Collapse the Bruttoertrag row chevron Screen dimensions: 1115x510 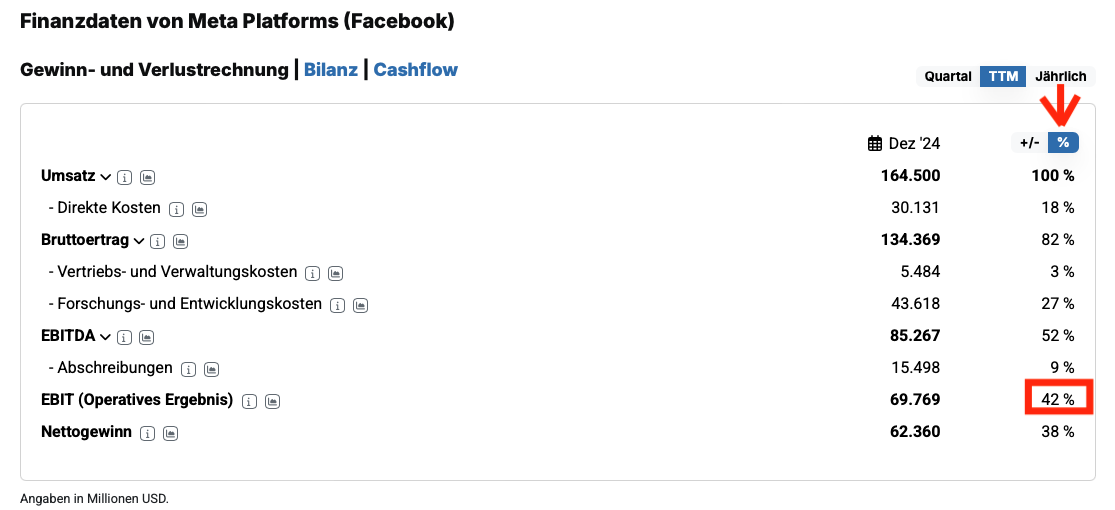click(138, 241)
